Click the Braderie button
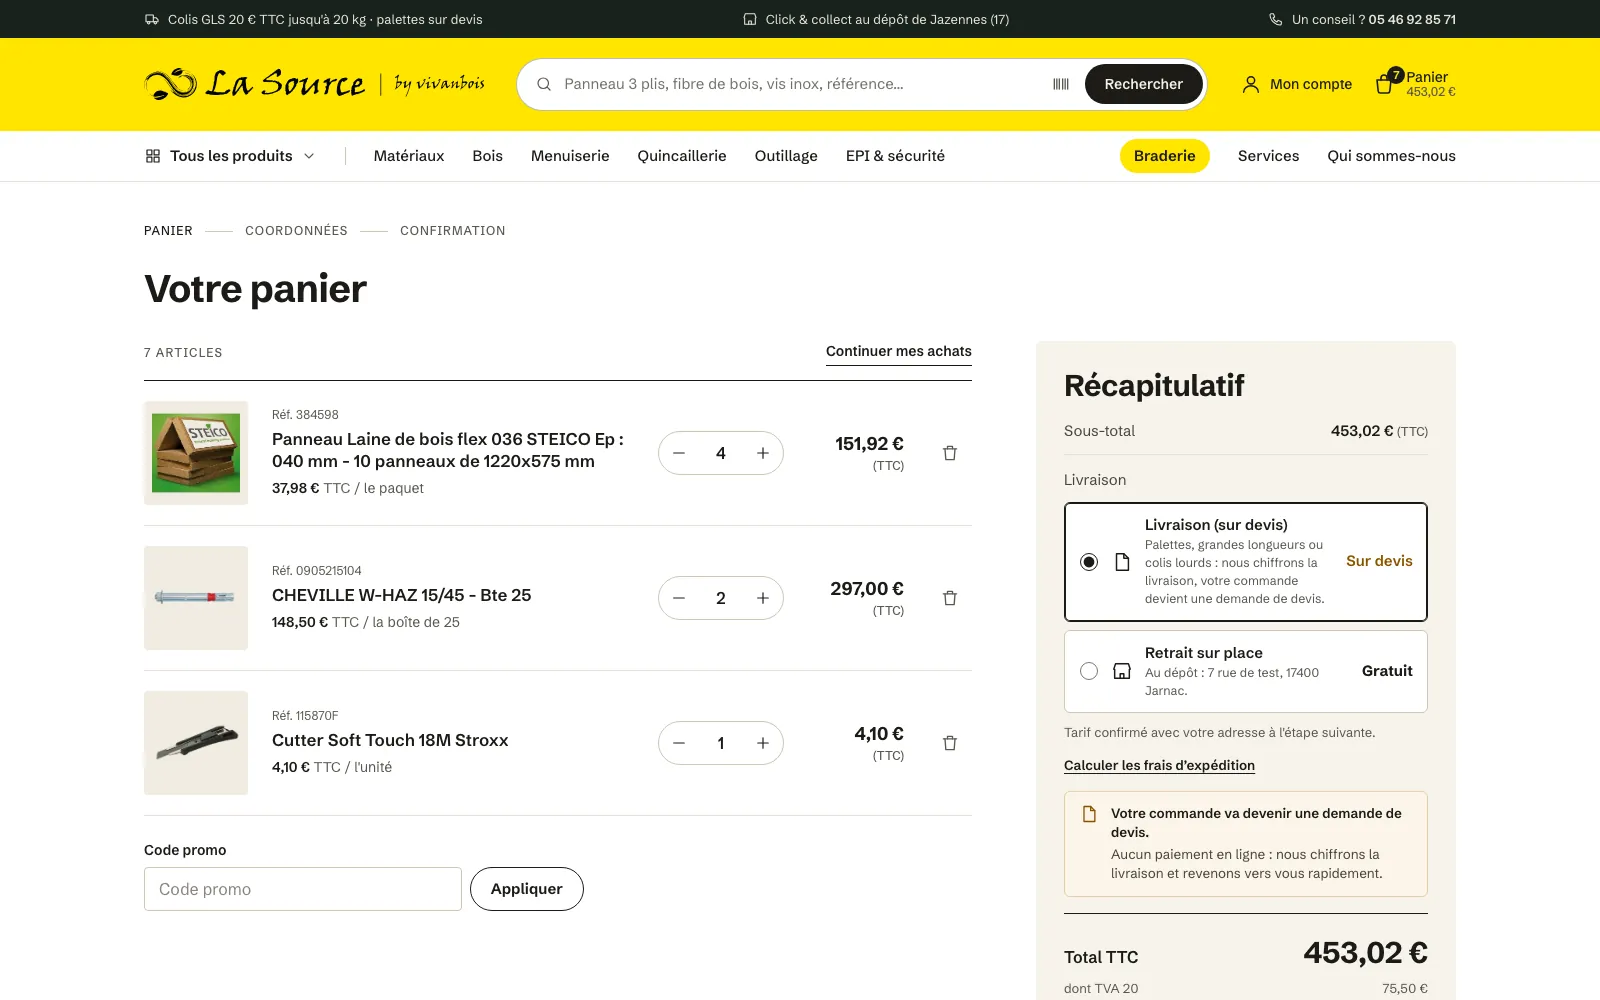The image size is (1600, 1000). click(x=1165, y=156)
